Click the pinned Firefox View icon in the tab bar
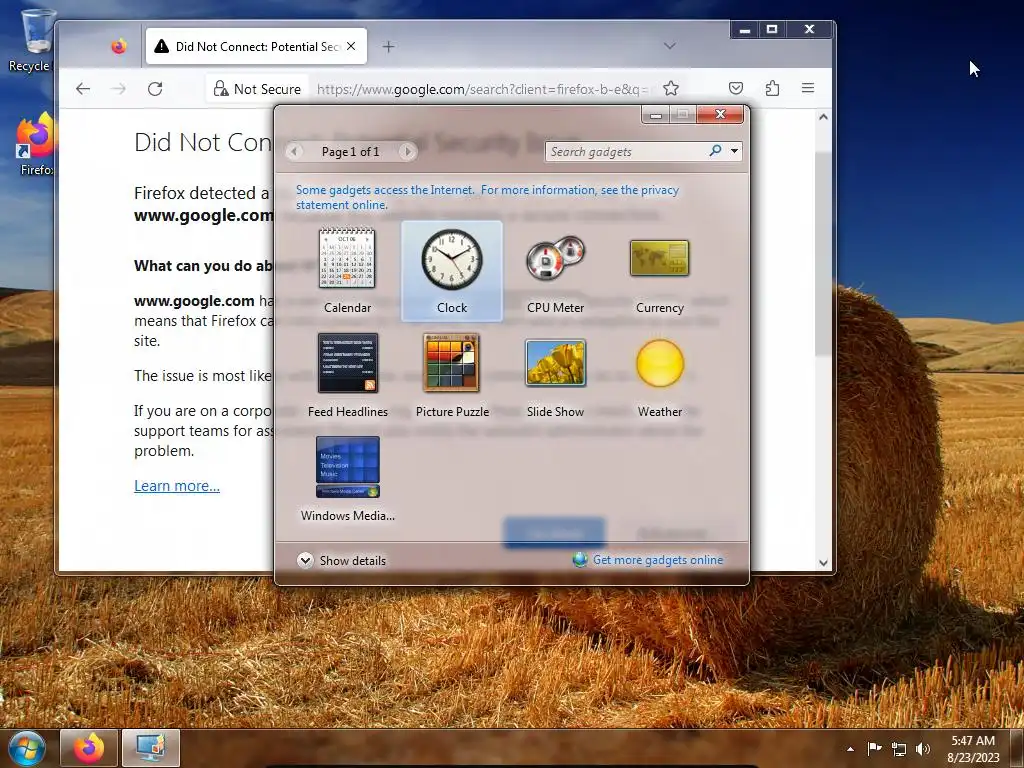Screen dimensions: 1024x768 click(x=119, y=46)
